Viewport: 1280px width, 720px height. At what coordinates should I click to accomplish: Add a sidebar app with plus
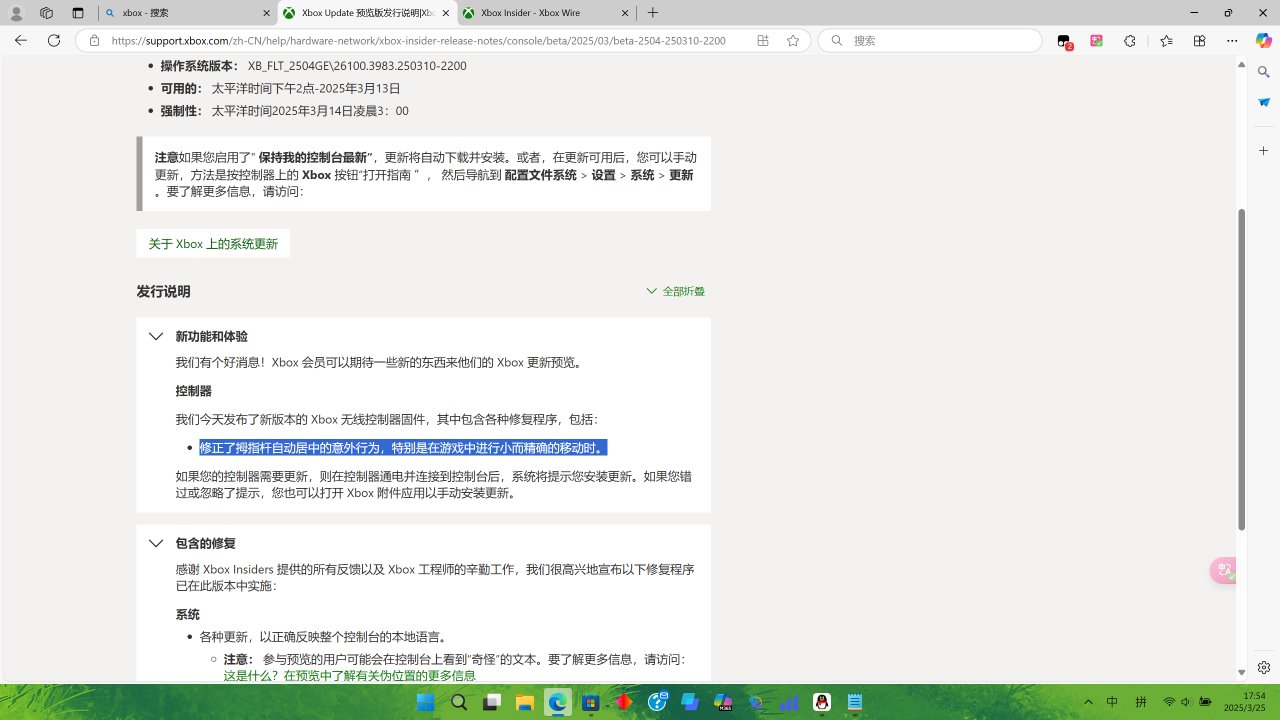tap(1264, 151)
